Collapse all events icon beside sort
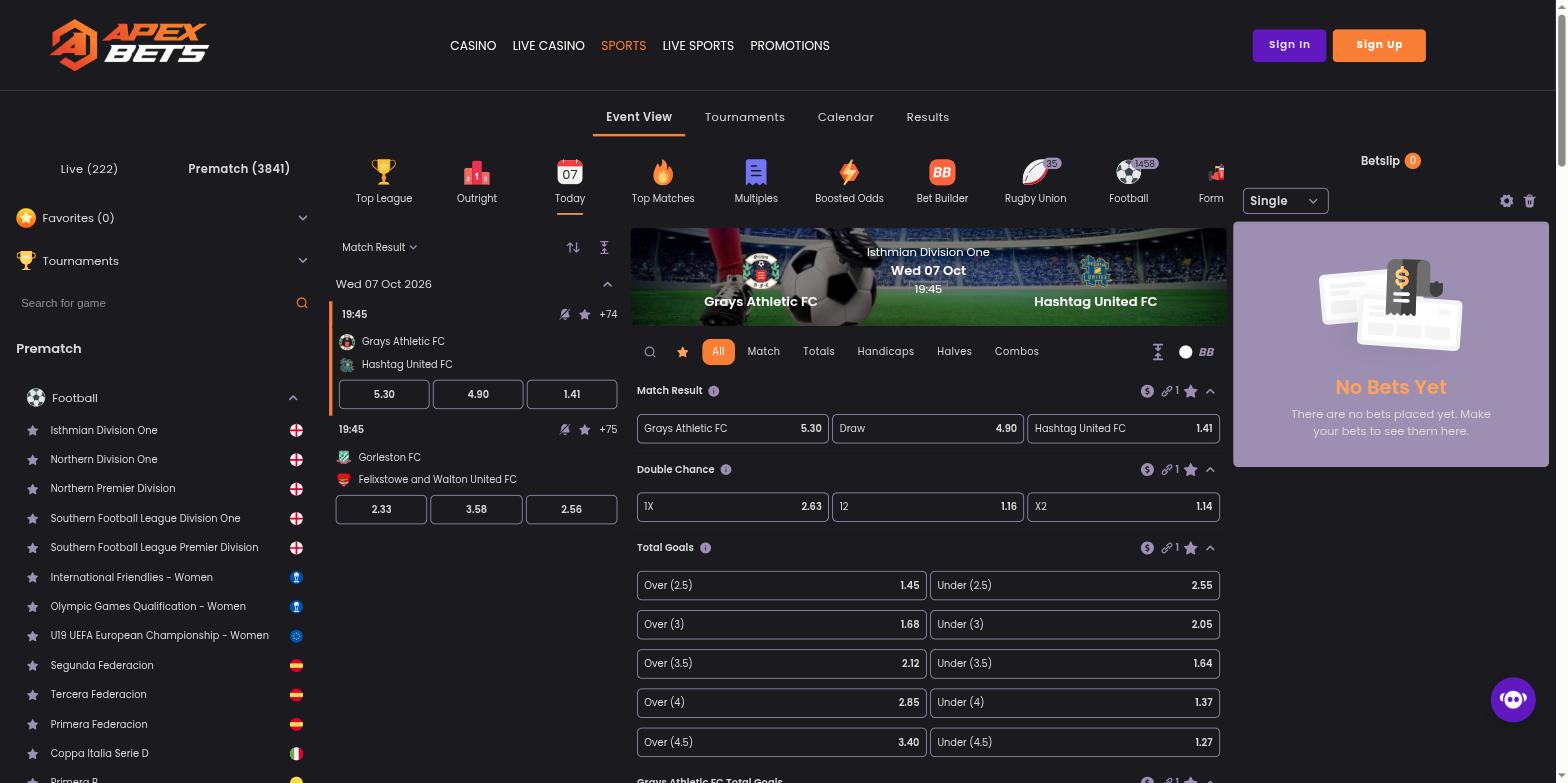 tap(604, 247)
